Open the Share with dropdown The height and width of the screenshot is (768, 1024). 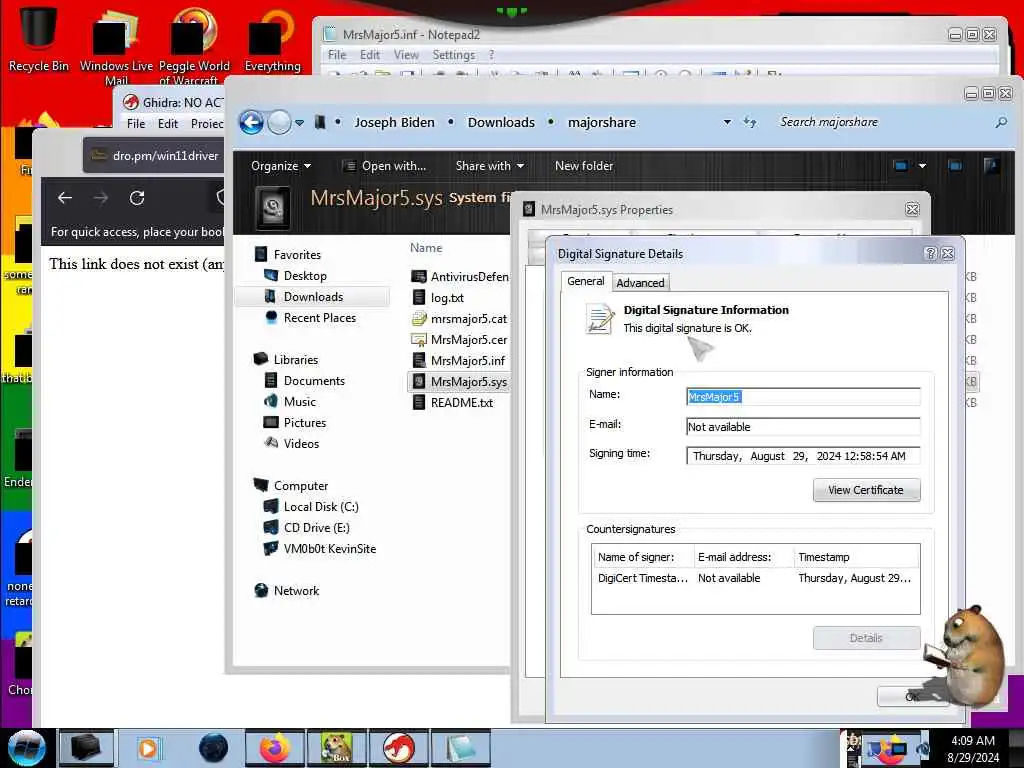click(490, 166)
